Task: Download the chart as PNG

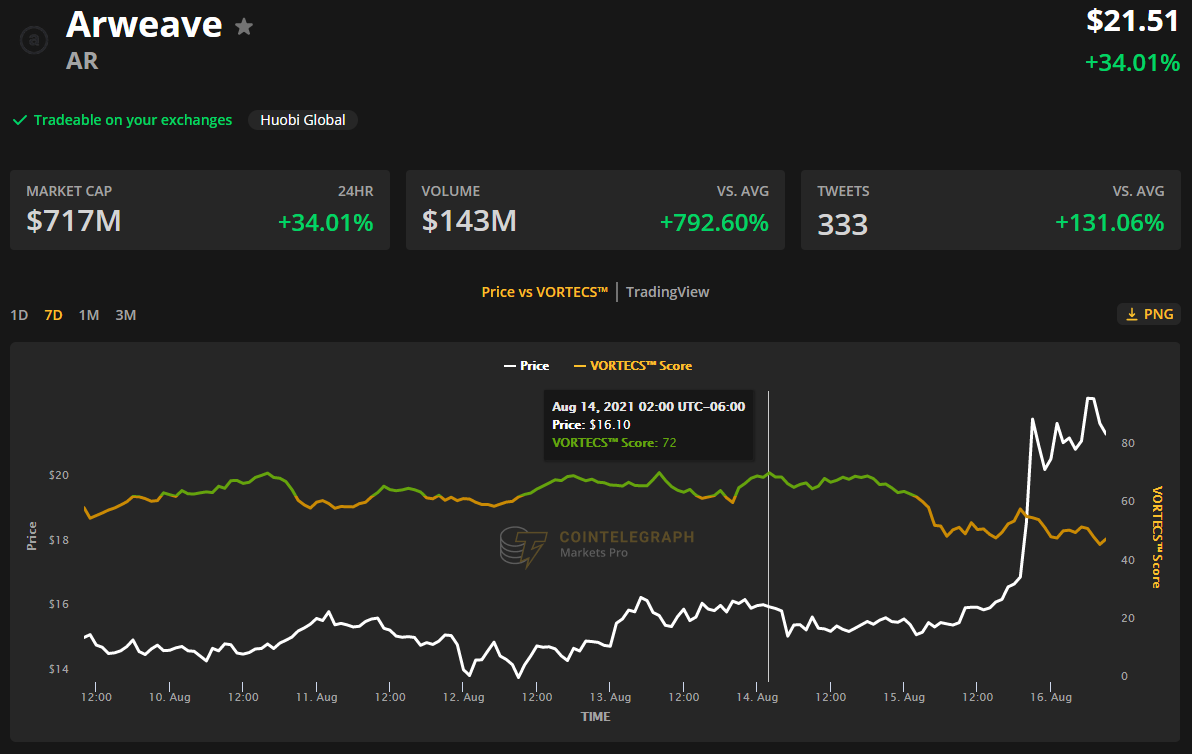Action: pos(1149,314)
